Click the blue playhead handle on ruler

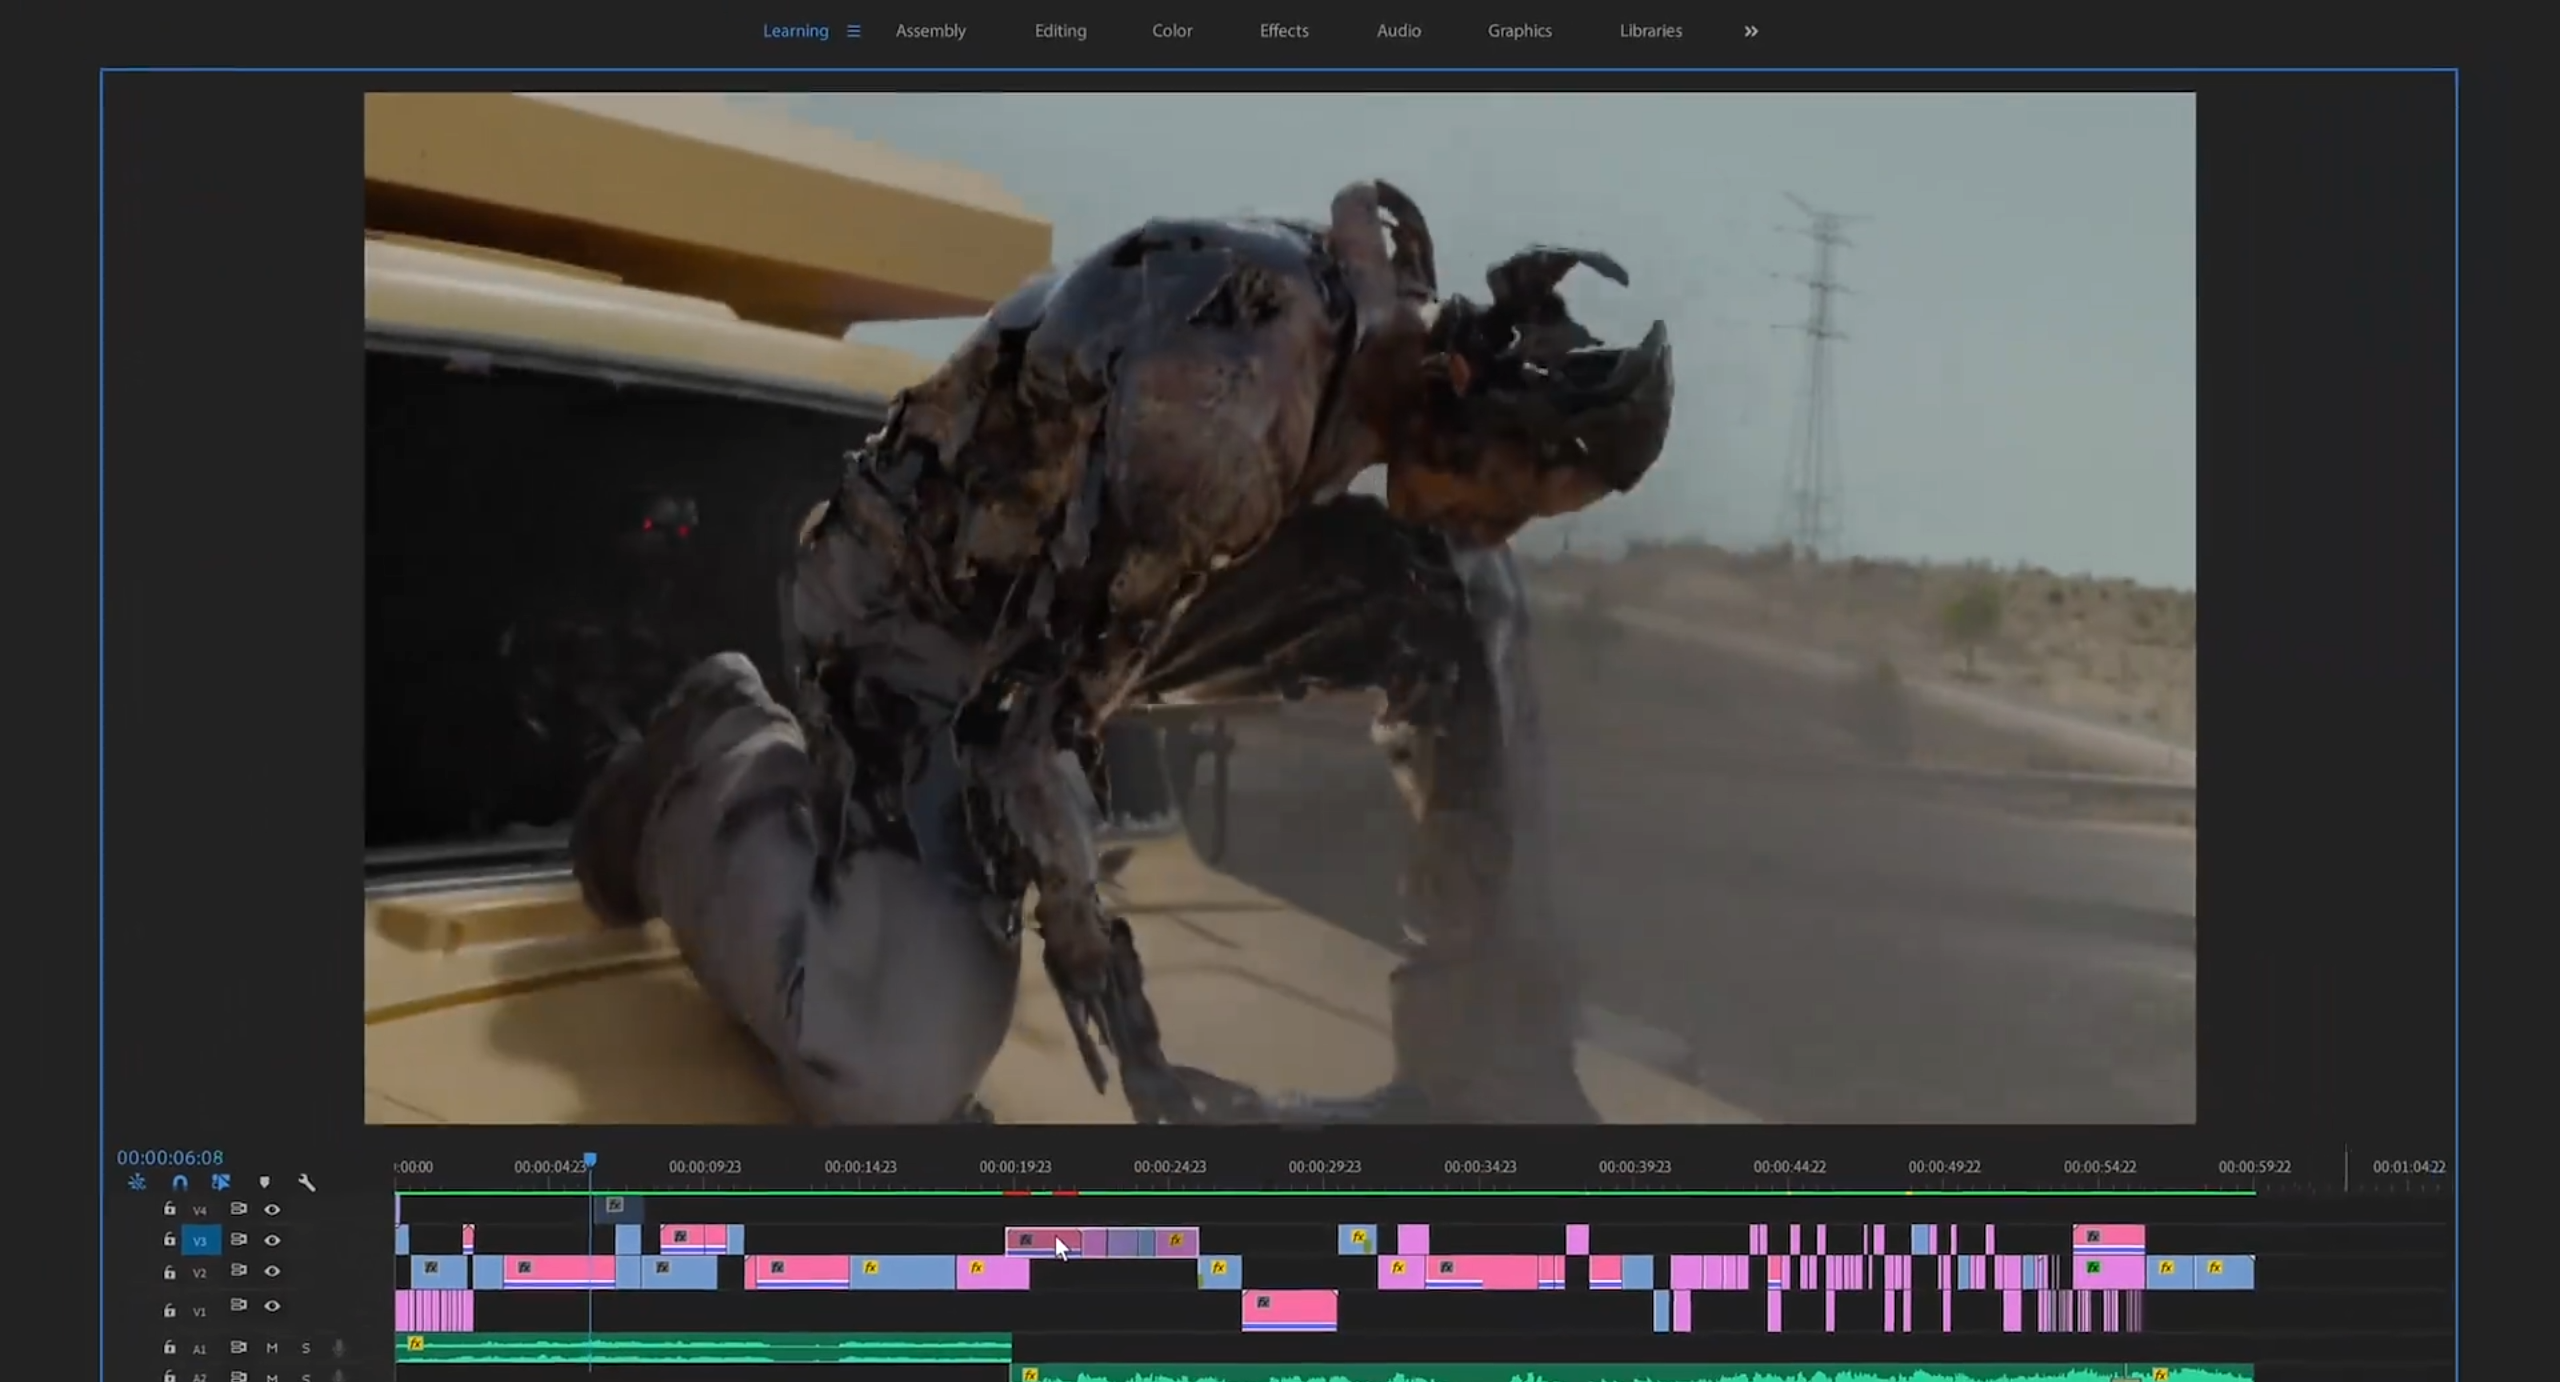pyautogui.click(x=590, y=1160)
